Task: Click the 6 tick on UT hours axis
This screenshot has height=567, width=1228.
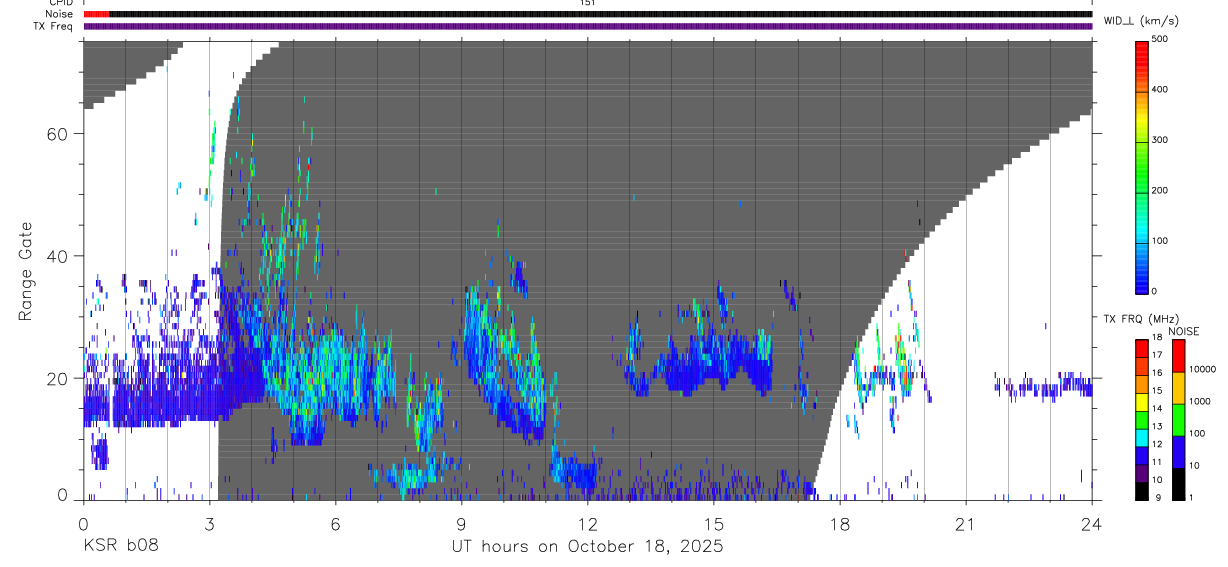Action: [x=335, y=524]
